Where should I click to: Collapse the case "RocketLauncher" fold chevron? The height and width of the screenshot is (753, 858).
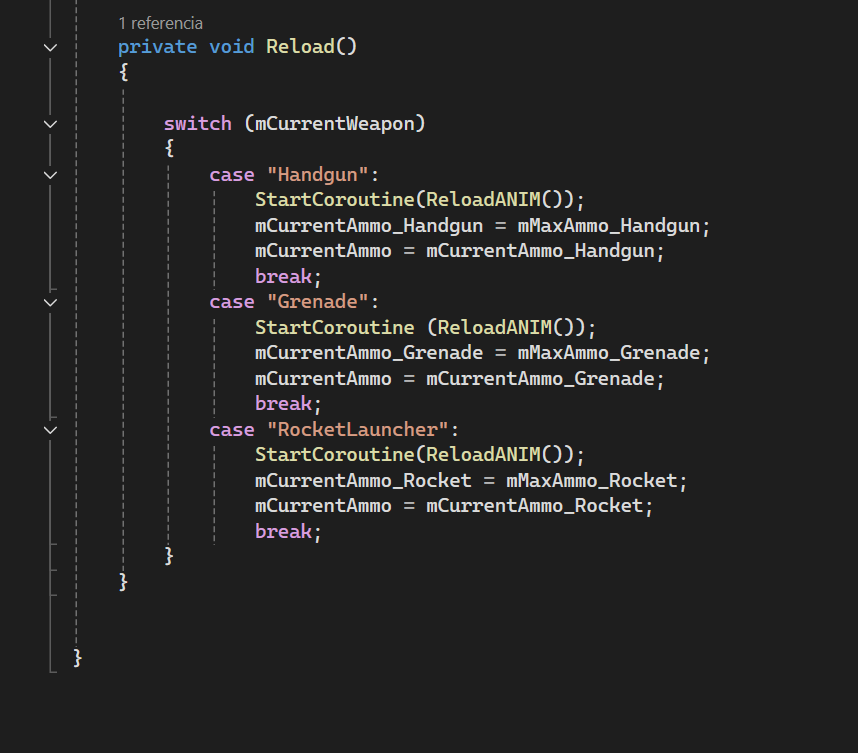pos(50,431)
